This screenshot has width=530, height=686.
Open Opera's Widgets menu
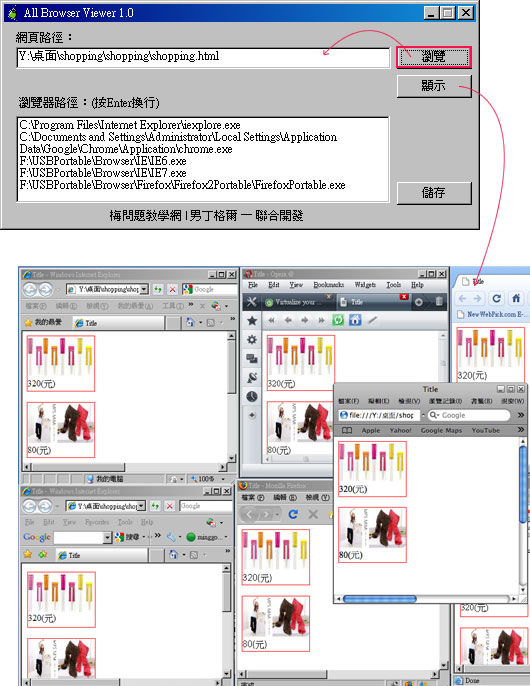[365, 285]
